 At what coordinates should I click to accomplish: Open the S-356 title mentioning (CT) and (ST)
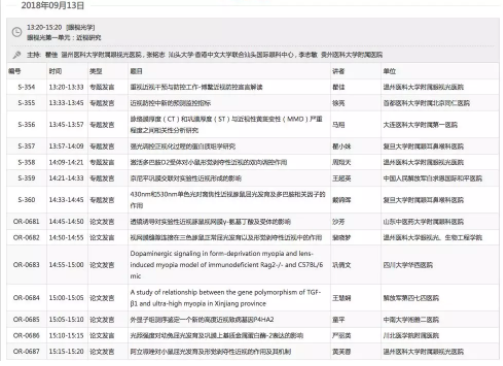click(x=226, y=125)
